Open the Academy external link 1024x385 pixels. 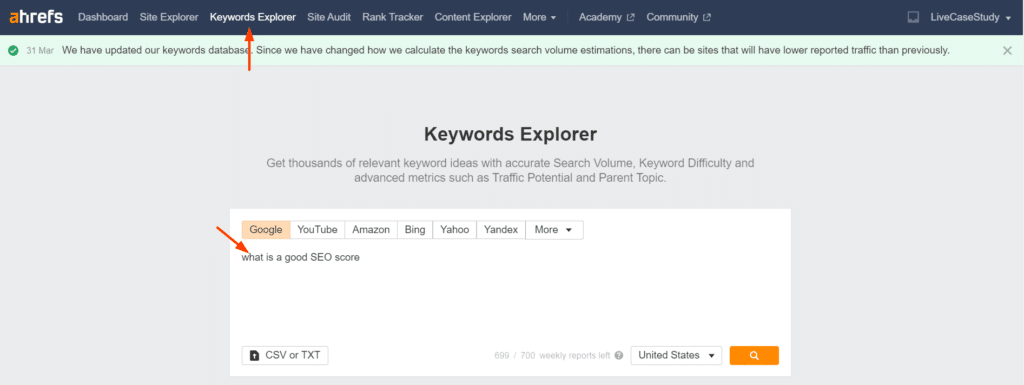coord(606,18)
